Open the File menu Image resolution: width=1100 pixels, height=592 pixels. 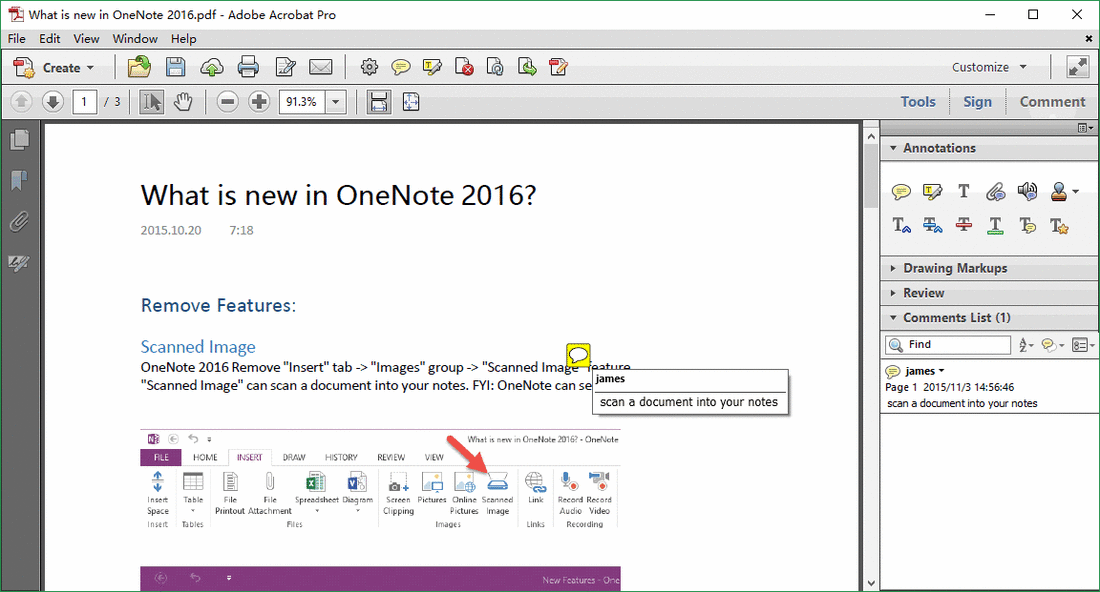point(16,39)
